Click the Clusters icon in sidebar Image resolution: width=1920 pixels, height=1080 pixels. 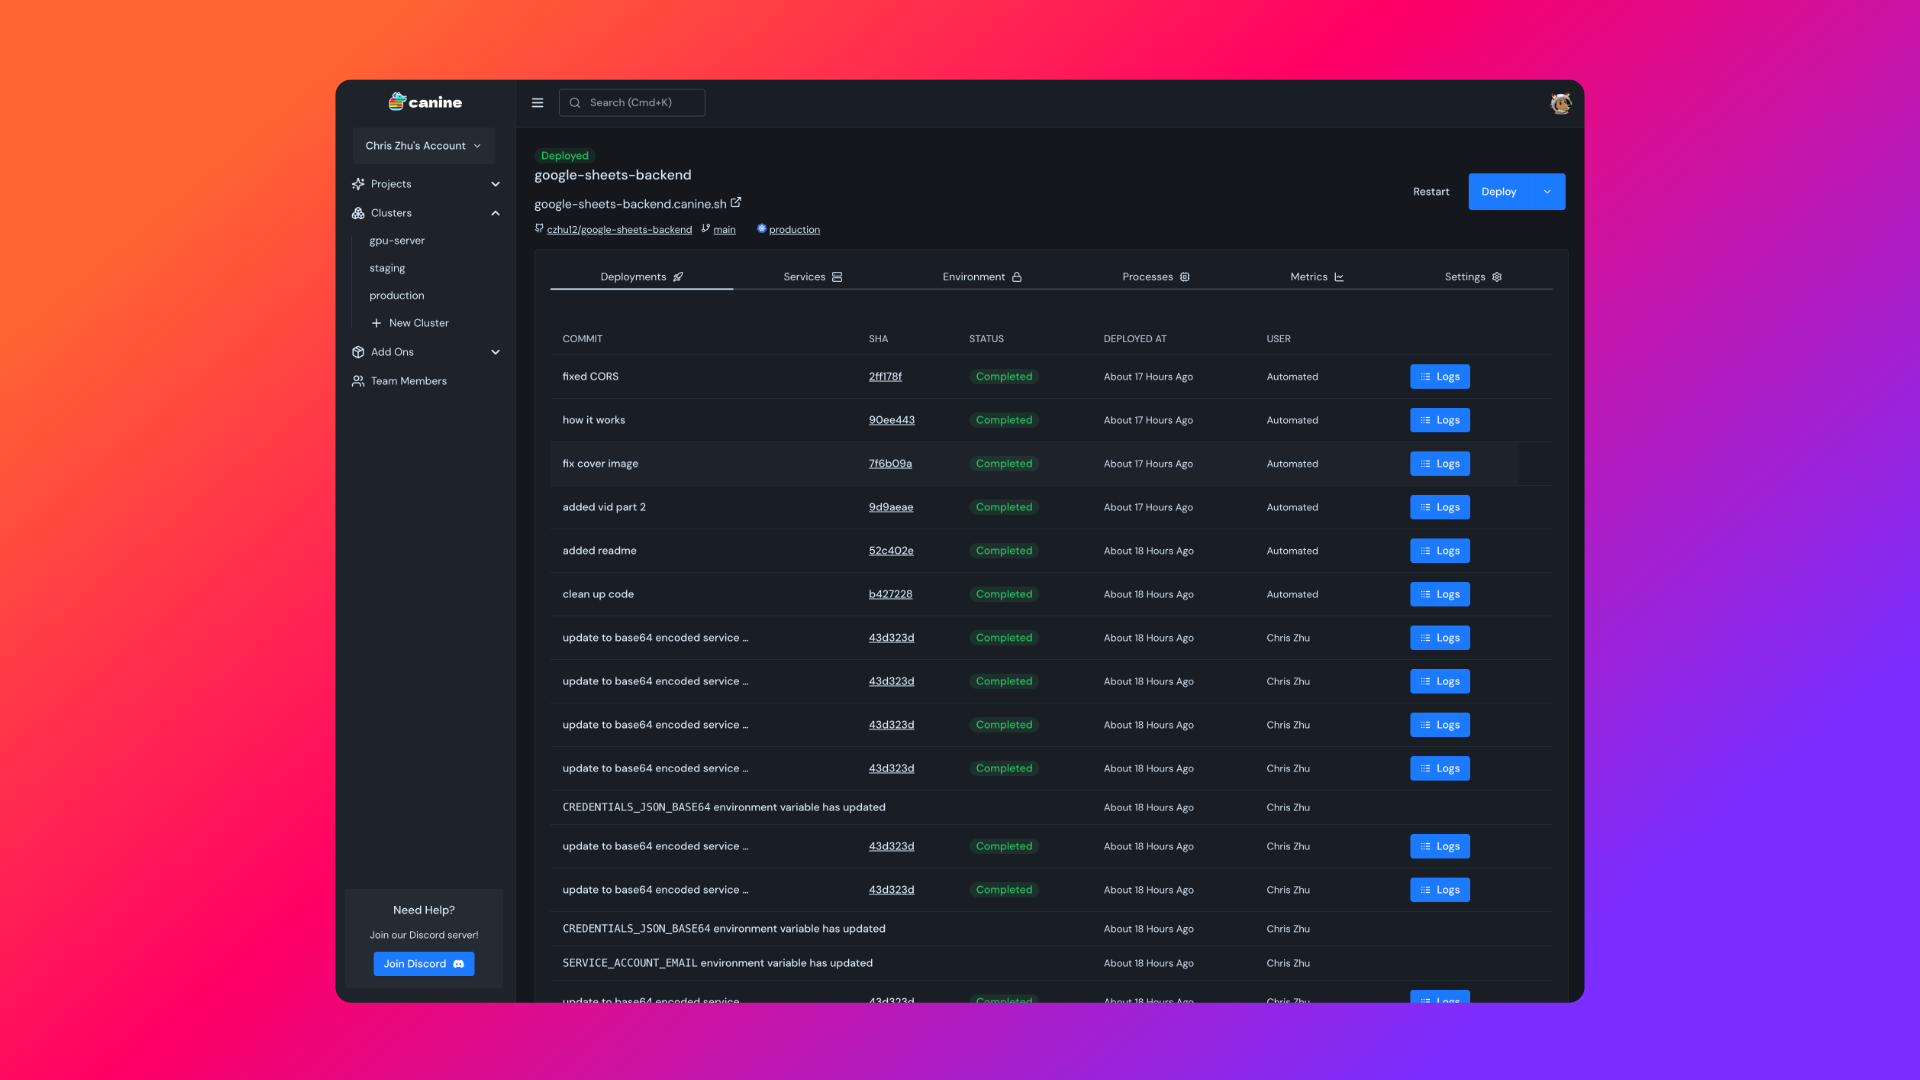point(358,213)
